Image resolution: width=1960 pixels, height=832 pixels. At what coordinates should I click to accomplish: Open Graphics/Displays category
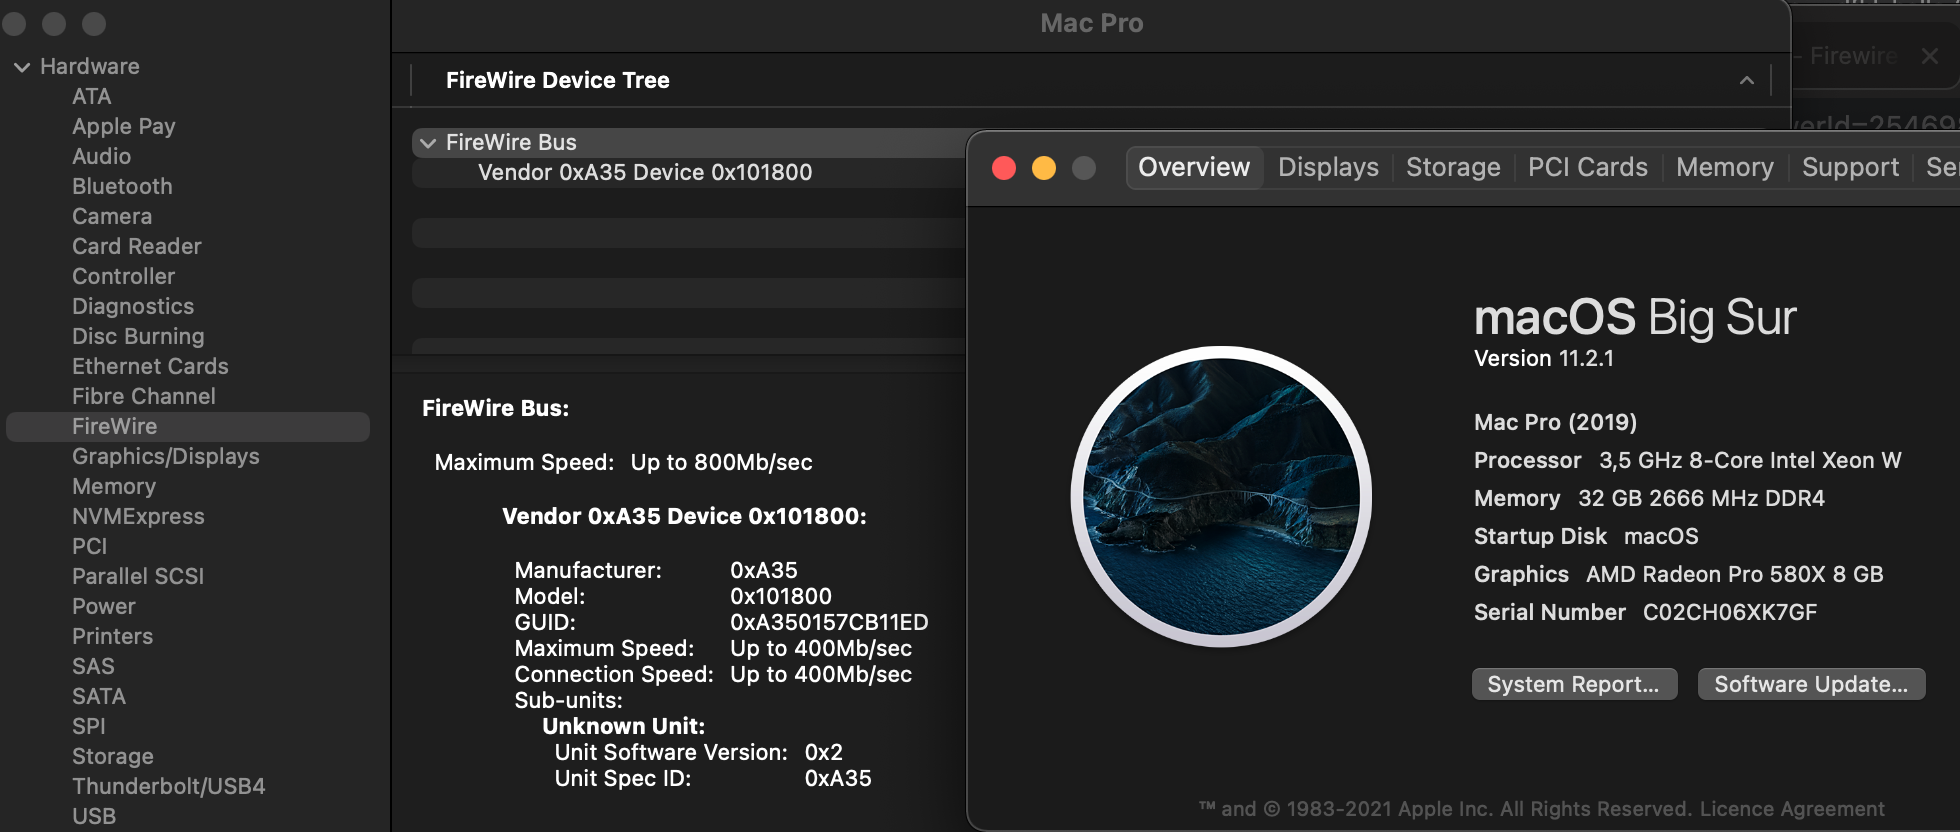165,457
